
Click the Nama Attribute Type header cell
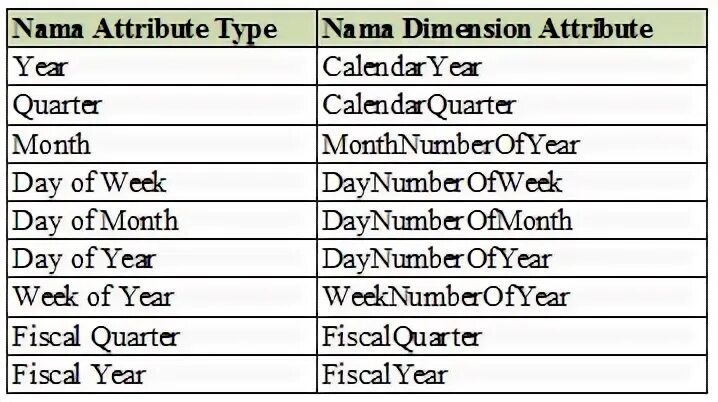(x=162, y=28)
